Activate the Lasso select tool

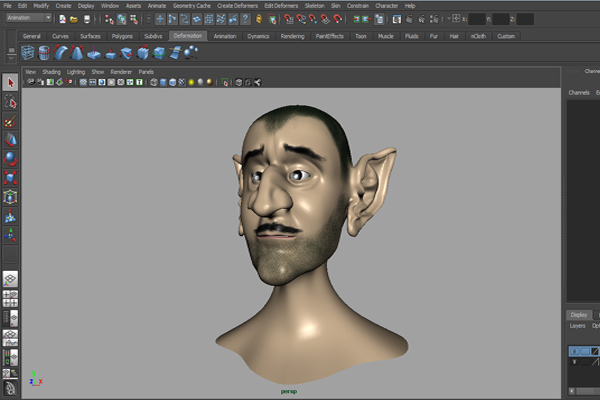tap(10, 102)
